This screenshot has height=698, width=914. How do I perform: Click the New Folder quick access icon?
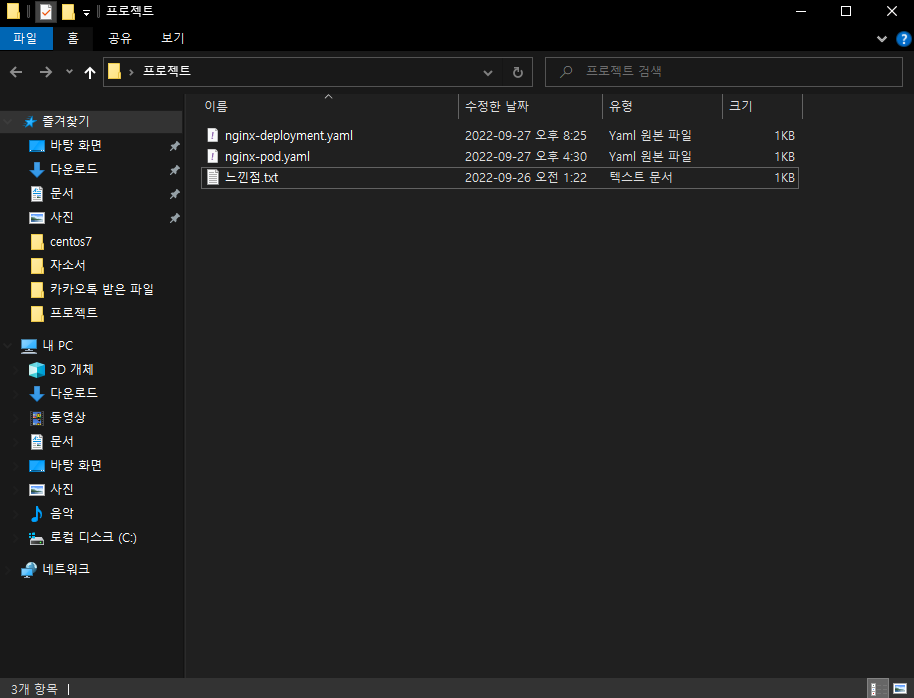point(68,11)
